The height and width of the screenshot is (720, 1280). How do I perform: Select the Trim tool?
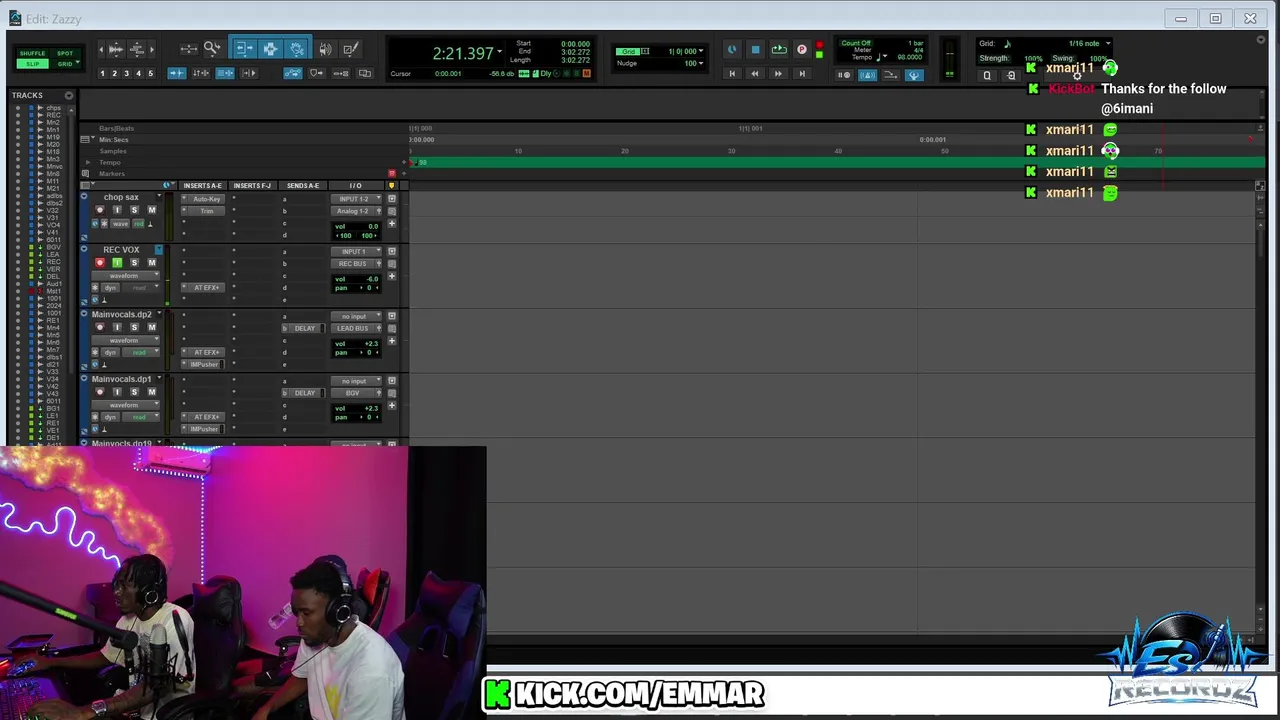[x=245, y=49]
